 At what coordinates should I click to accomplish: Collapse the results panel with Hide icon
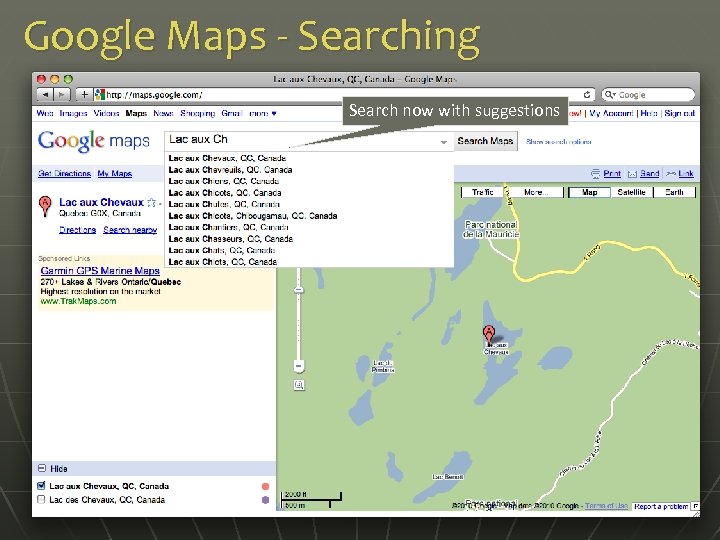[41, 468]
